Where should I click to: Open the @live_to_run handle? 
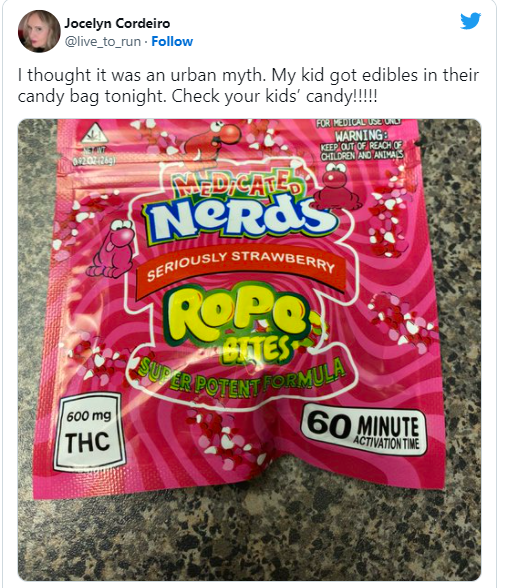pyautogui.click(x=103, y=41)
